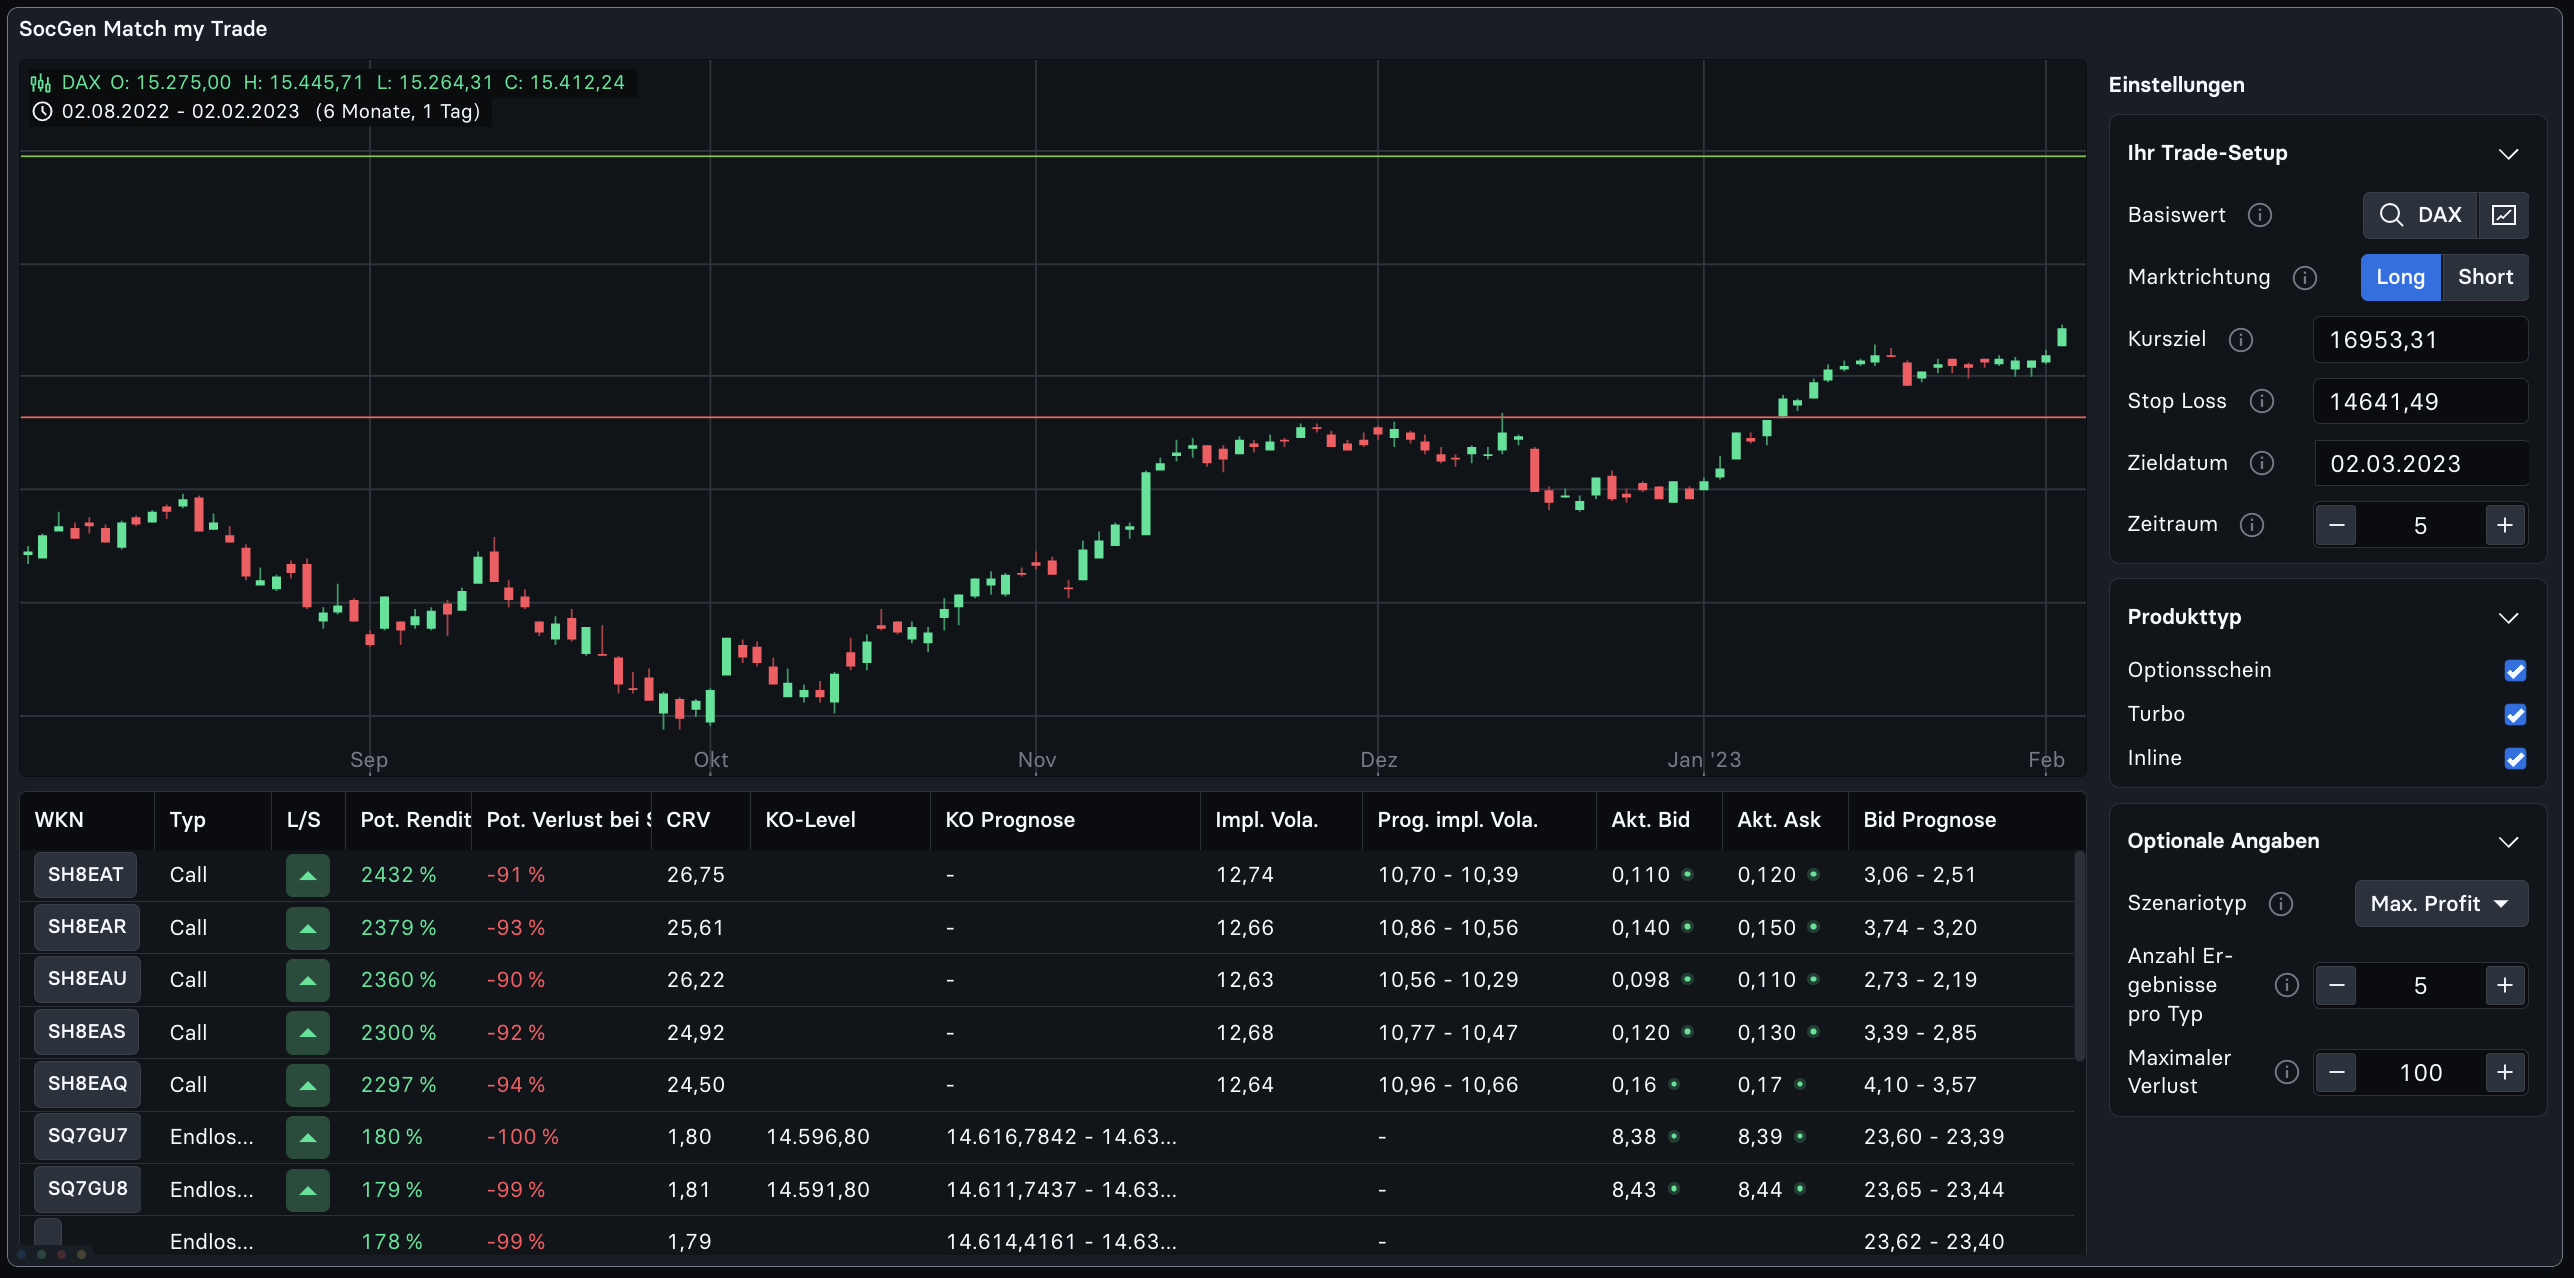The width and height of the screenshot is (2574, 1278).
Task: Decrease Zeitraum with the minus button
Action: click(2336, 525)
